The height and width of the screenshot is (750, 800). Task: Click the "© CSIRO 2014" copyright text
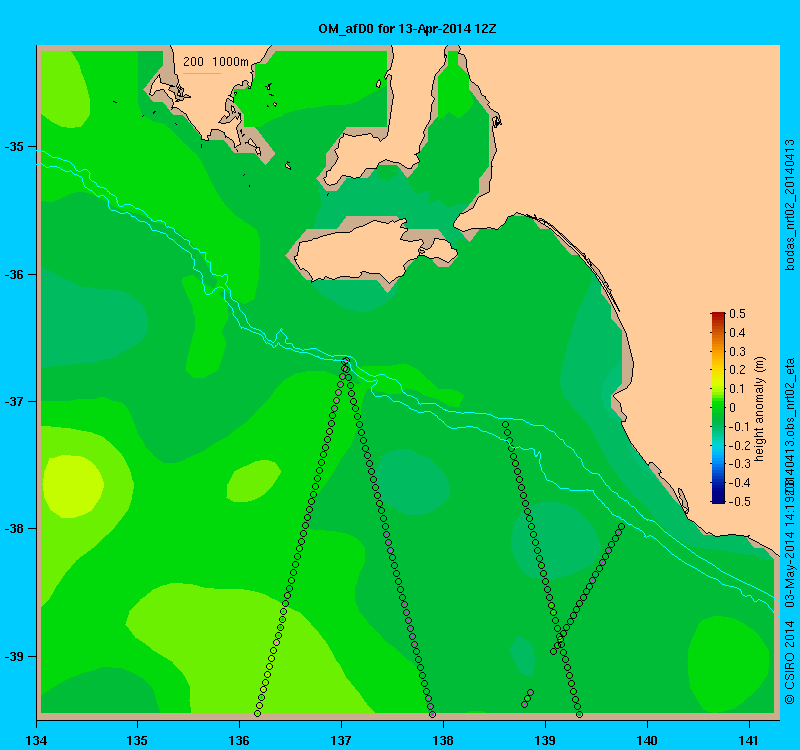(x=789, y=662)
